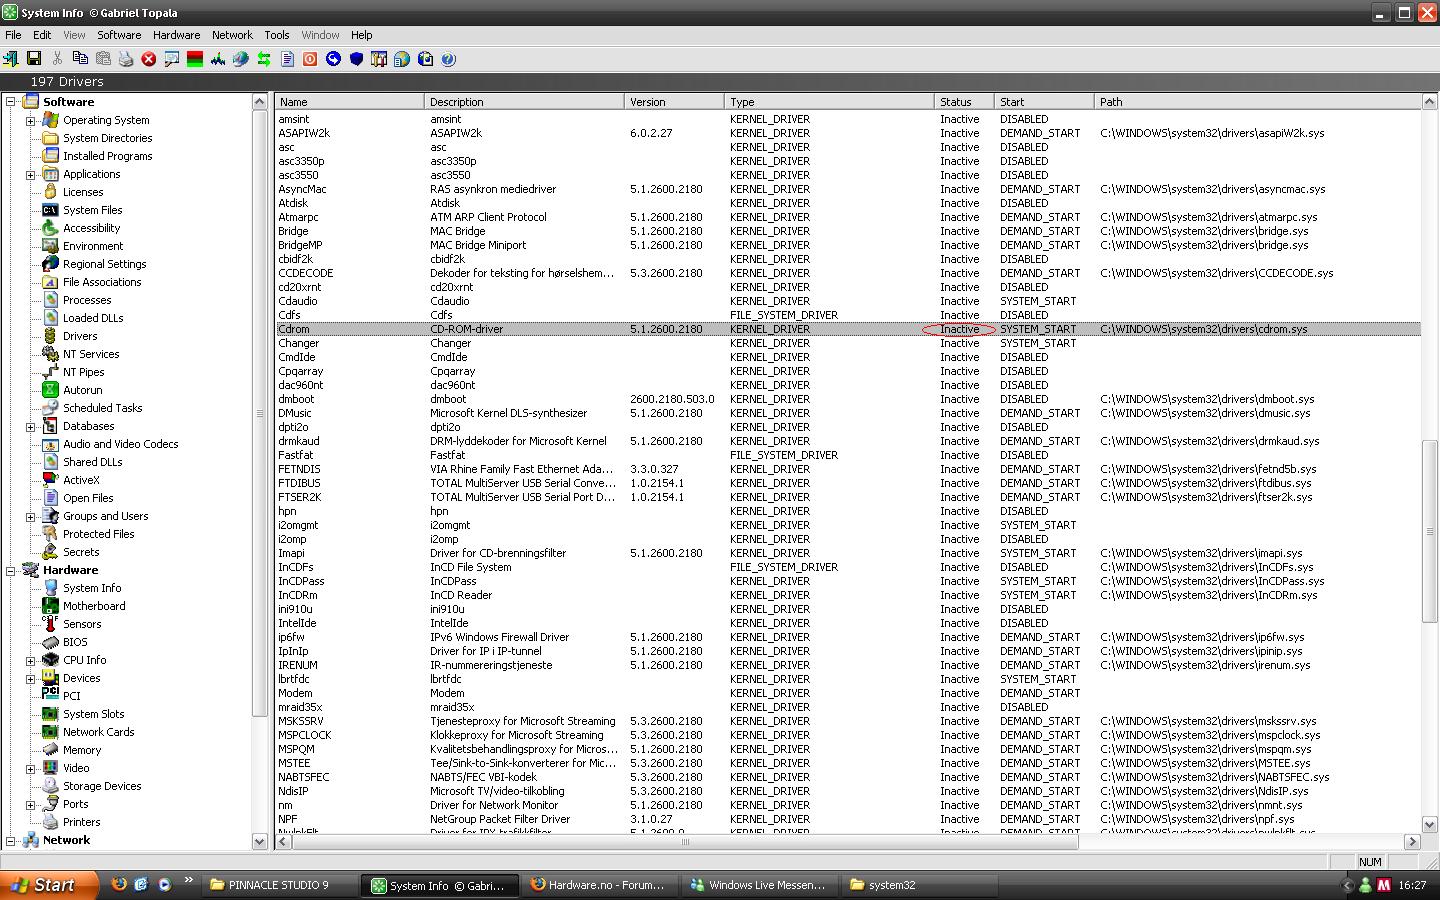
Task: Expand the Ports tree node
Action: click(30, 804)
